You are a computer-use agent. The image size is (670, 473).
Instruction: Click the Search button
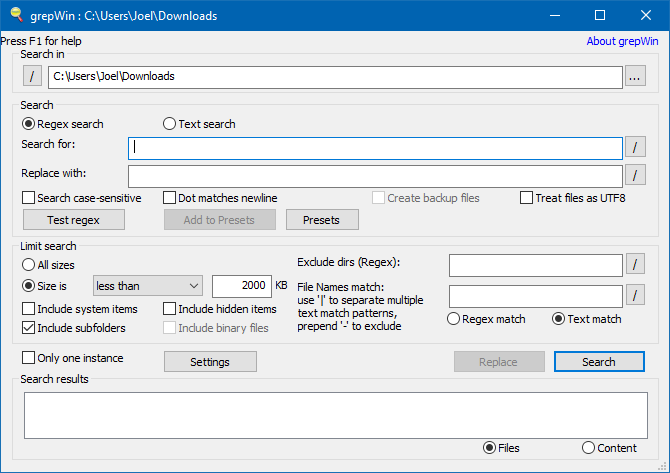599,362
